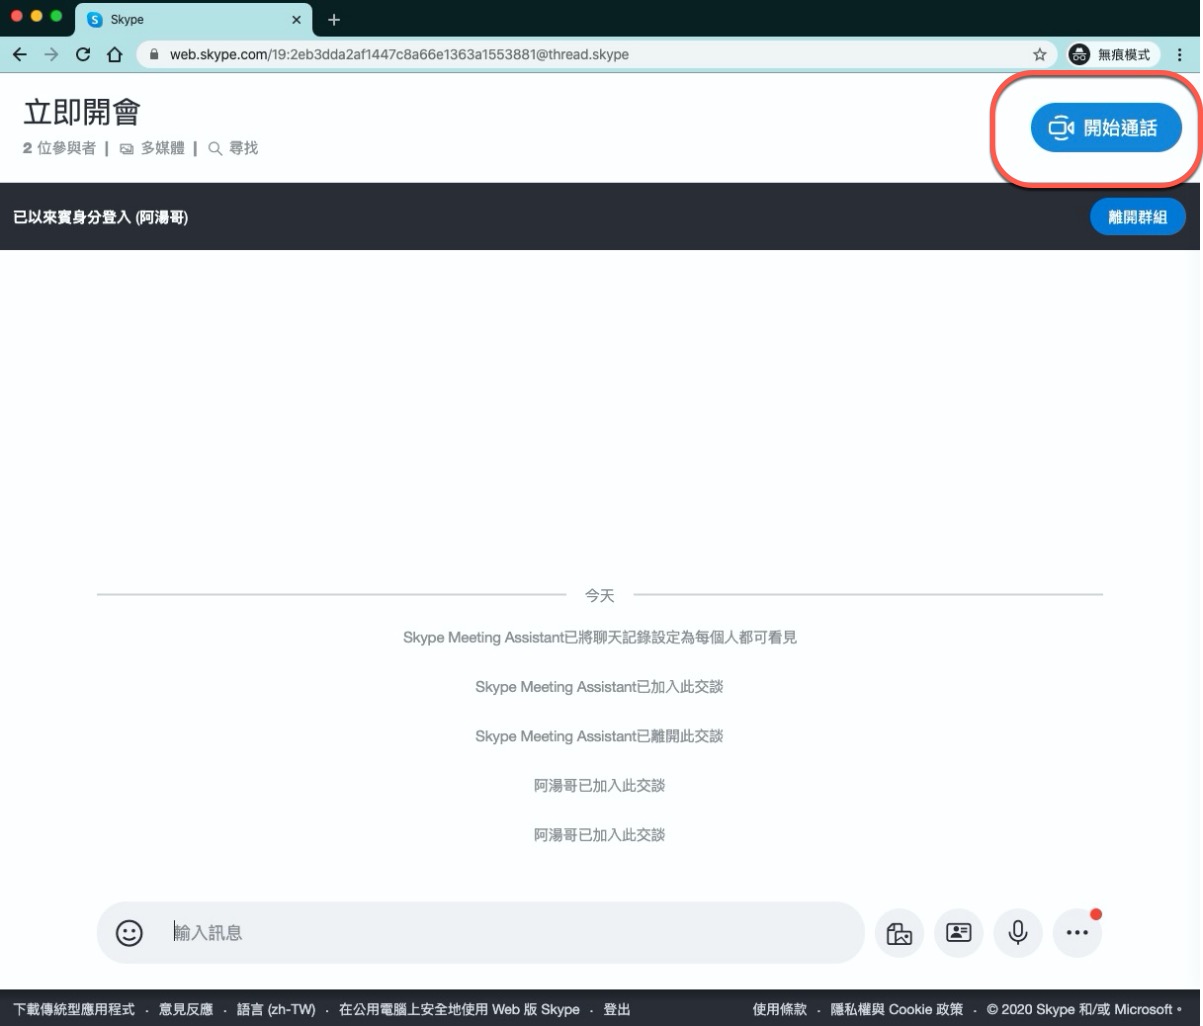Click the Skype Meeting Assistant已離開此交談 message
This screenshot has height=1026, width=1203.
coord(599,736)
